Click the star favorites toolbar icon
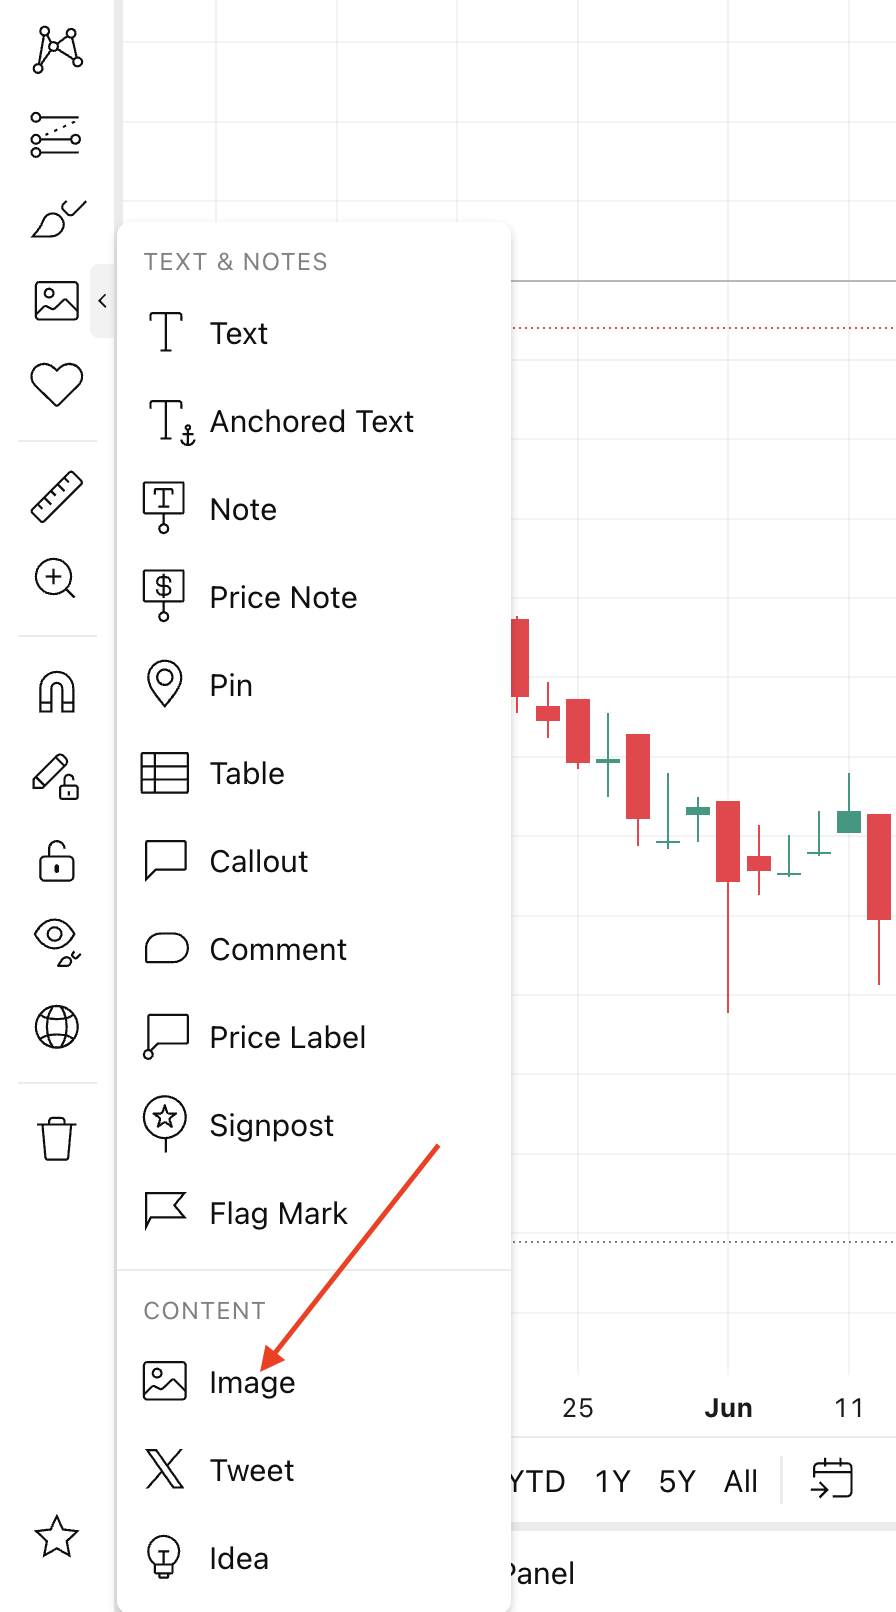 click(57, 1537)
